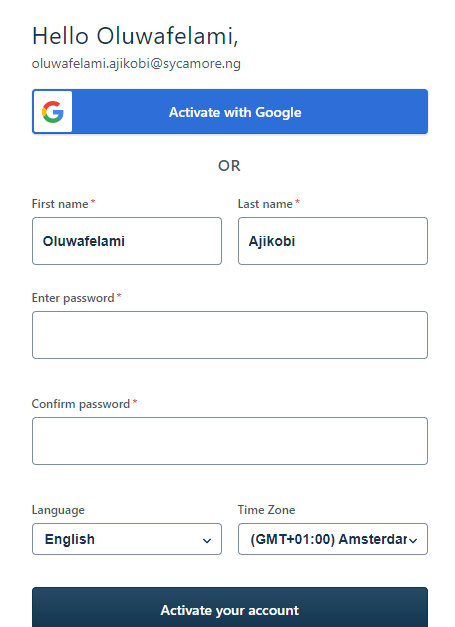Click the Confirm password label
Screen dimensions: 455x627
click(x=81, y=404)
